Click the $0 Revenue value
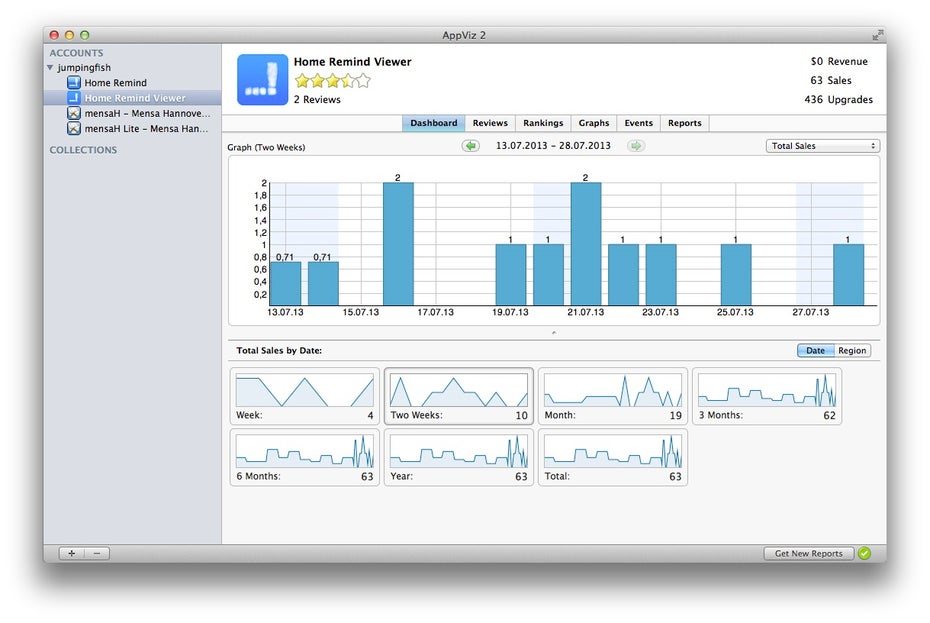 point(839,61)
